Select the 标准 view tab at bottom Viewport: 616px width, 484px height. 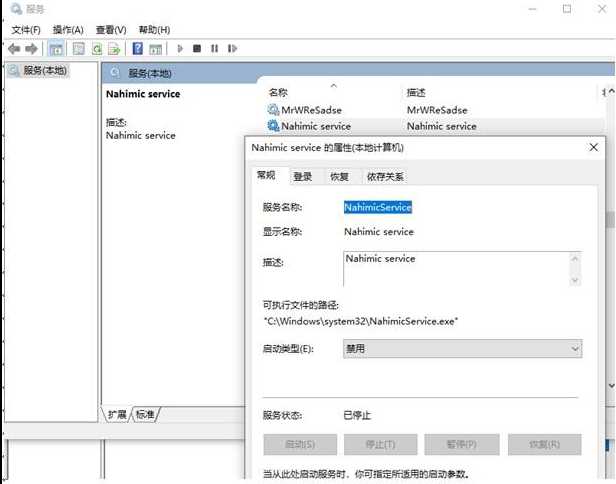[145, 414]
